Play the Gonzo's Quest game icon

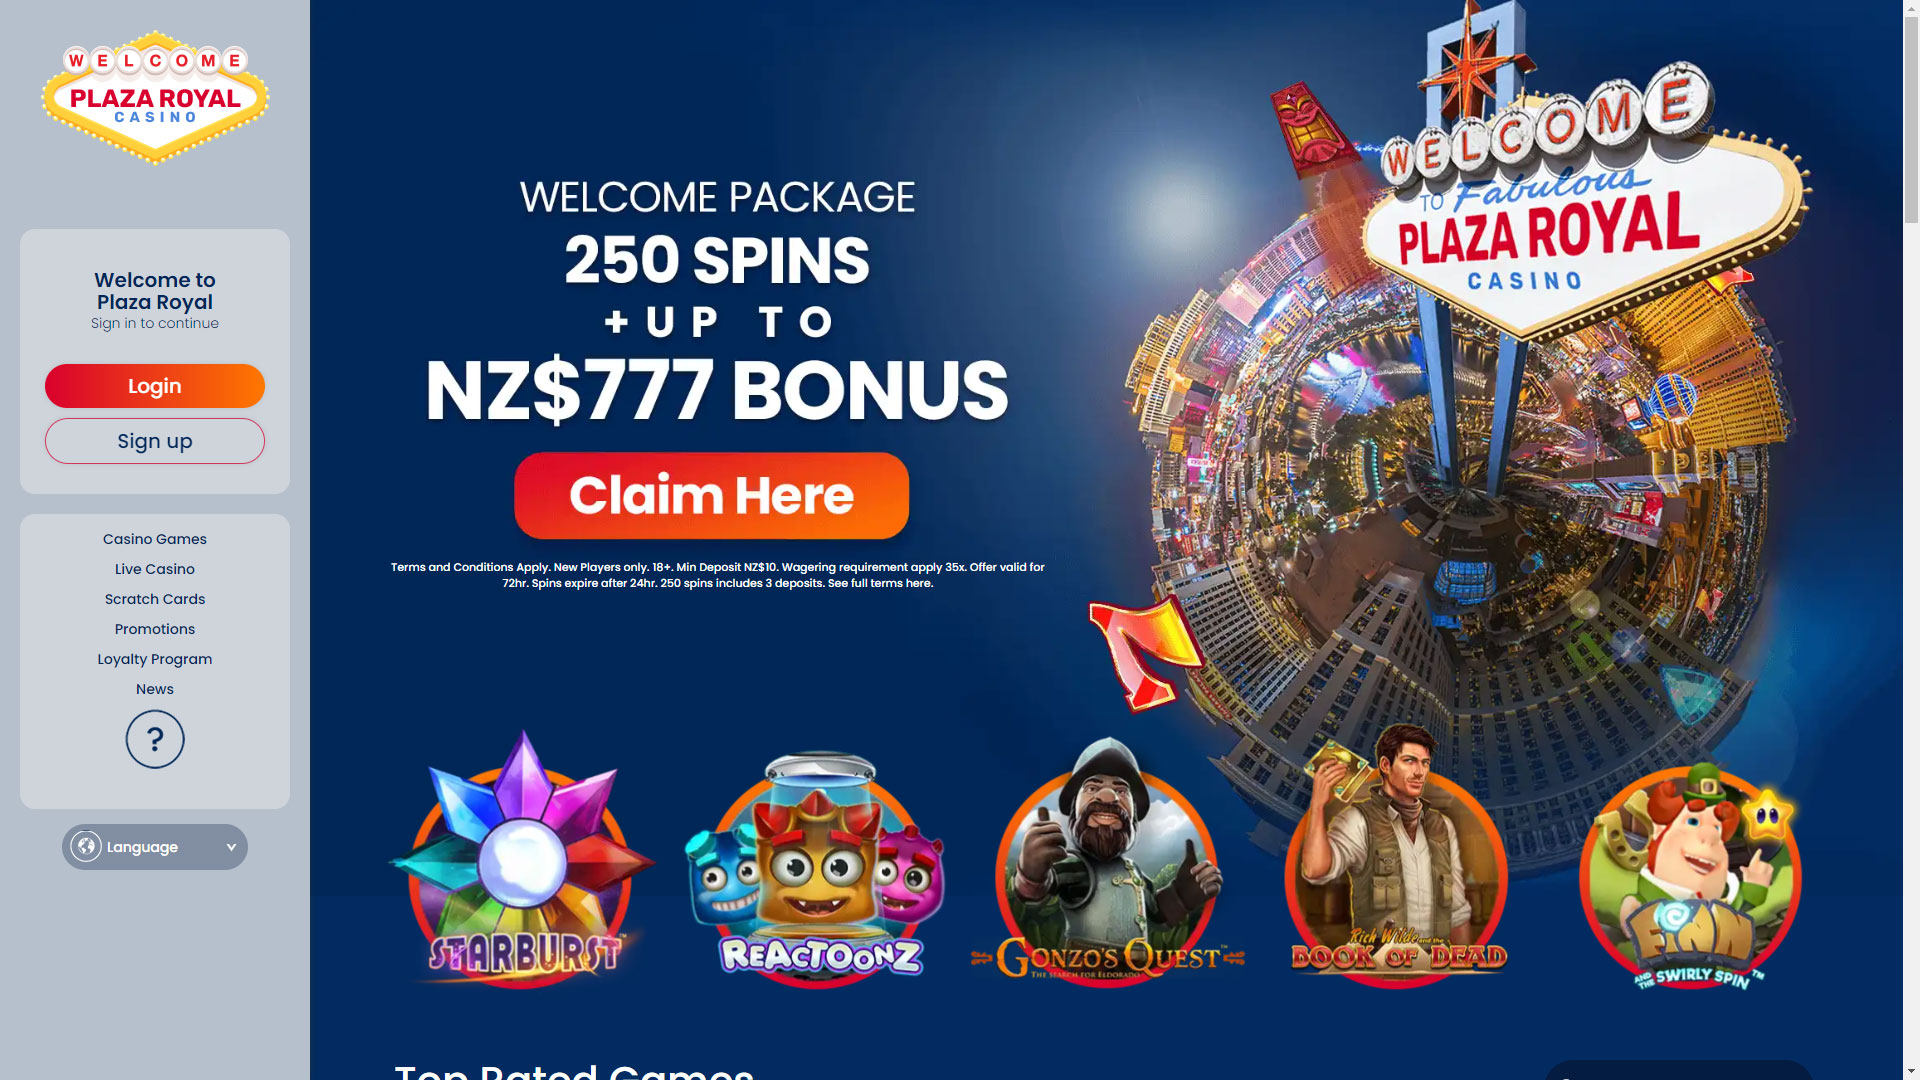coord(1107,863)
